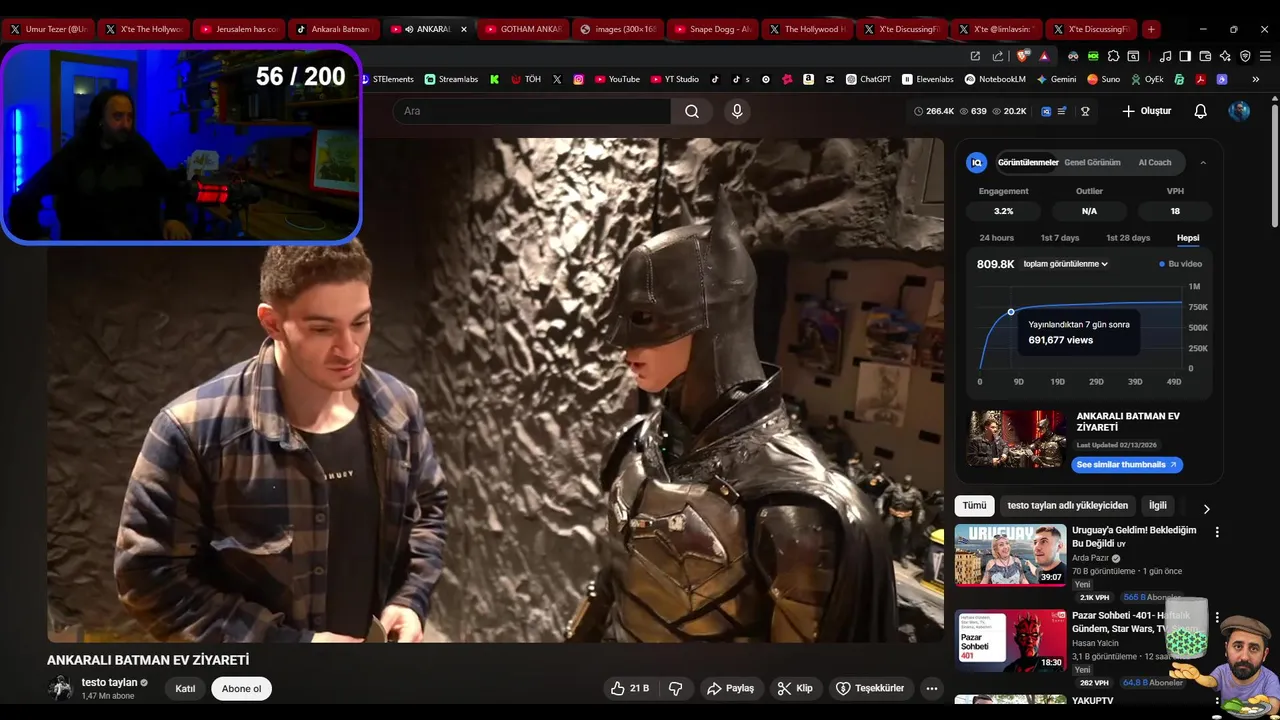The height and width of the screenshot is (720, 1280).
Task: Close the active ANKARALI tab
Action: (x=463, y=29)
